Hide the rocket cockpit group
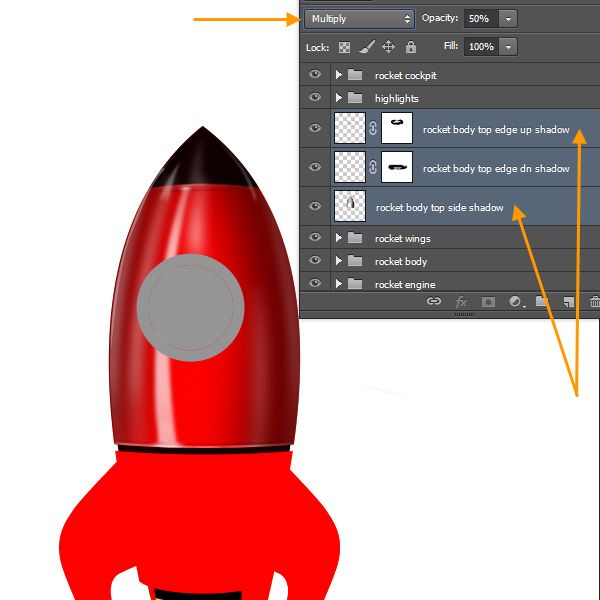 tap(315, 75)
